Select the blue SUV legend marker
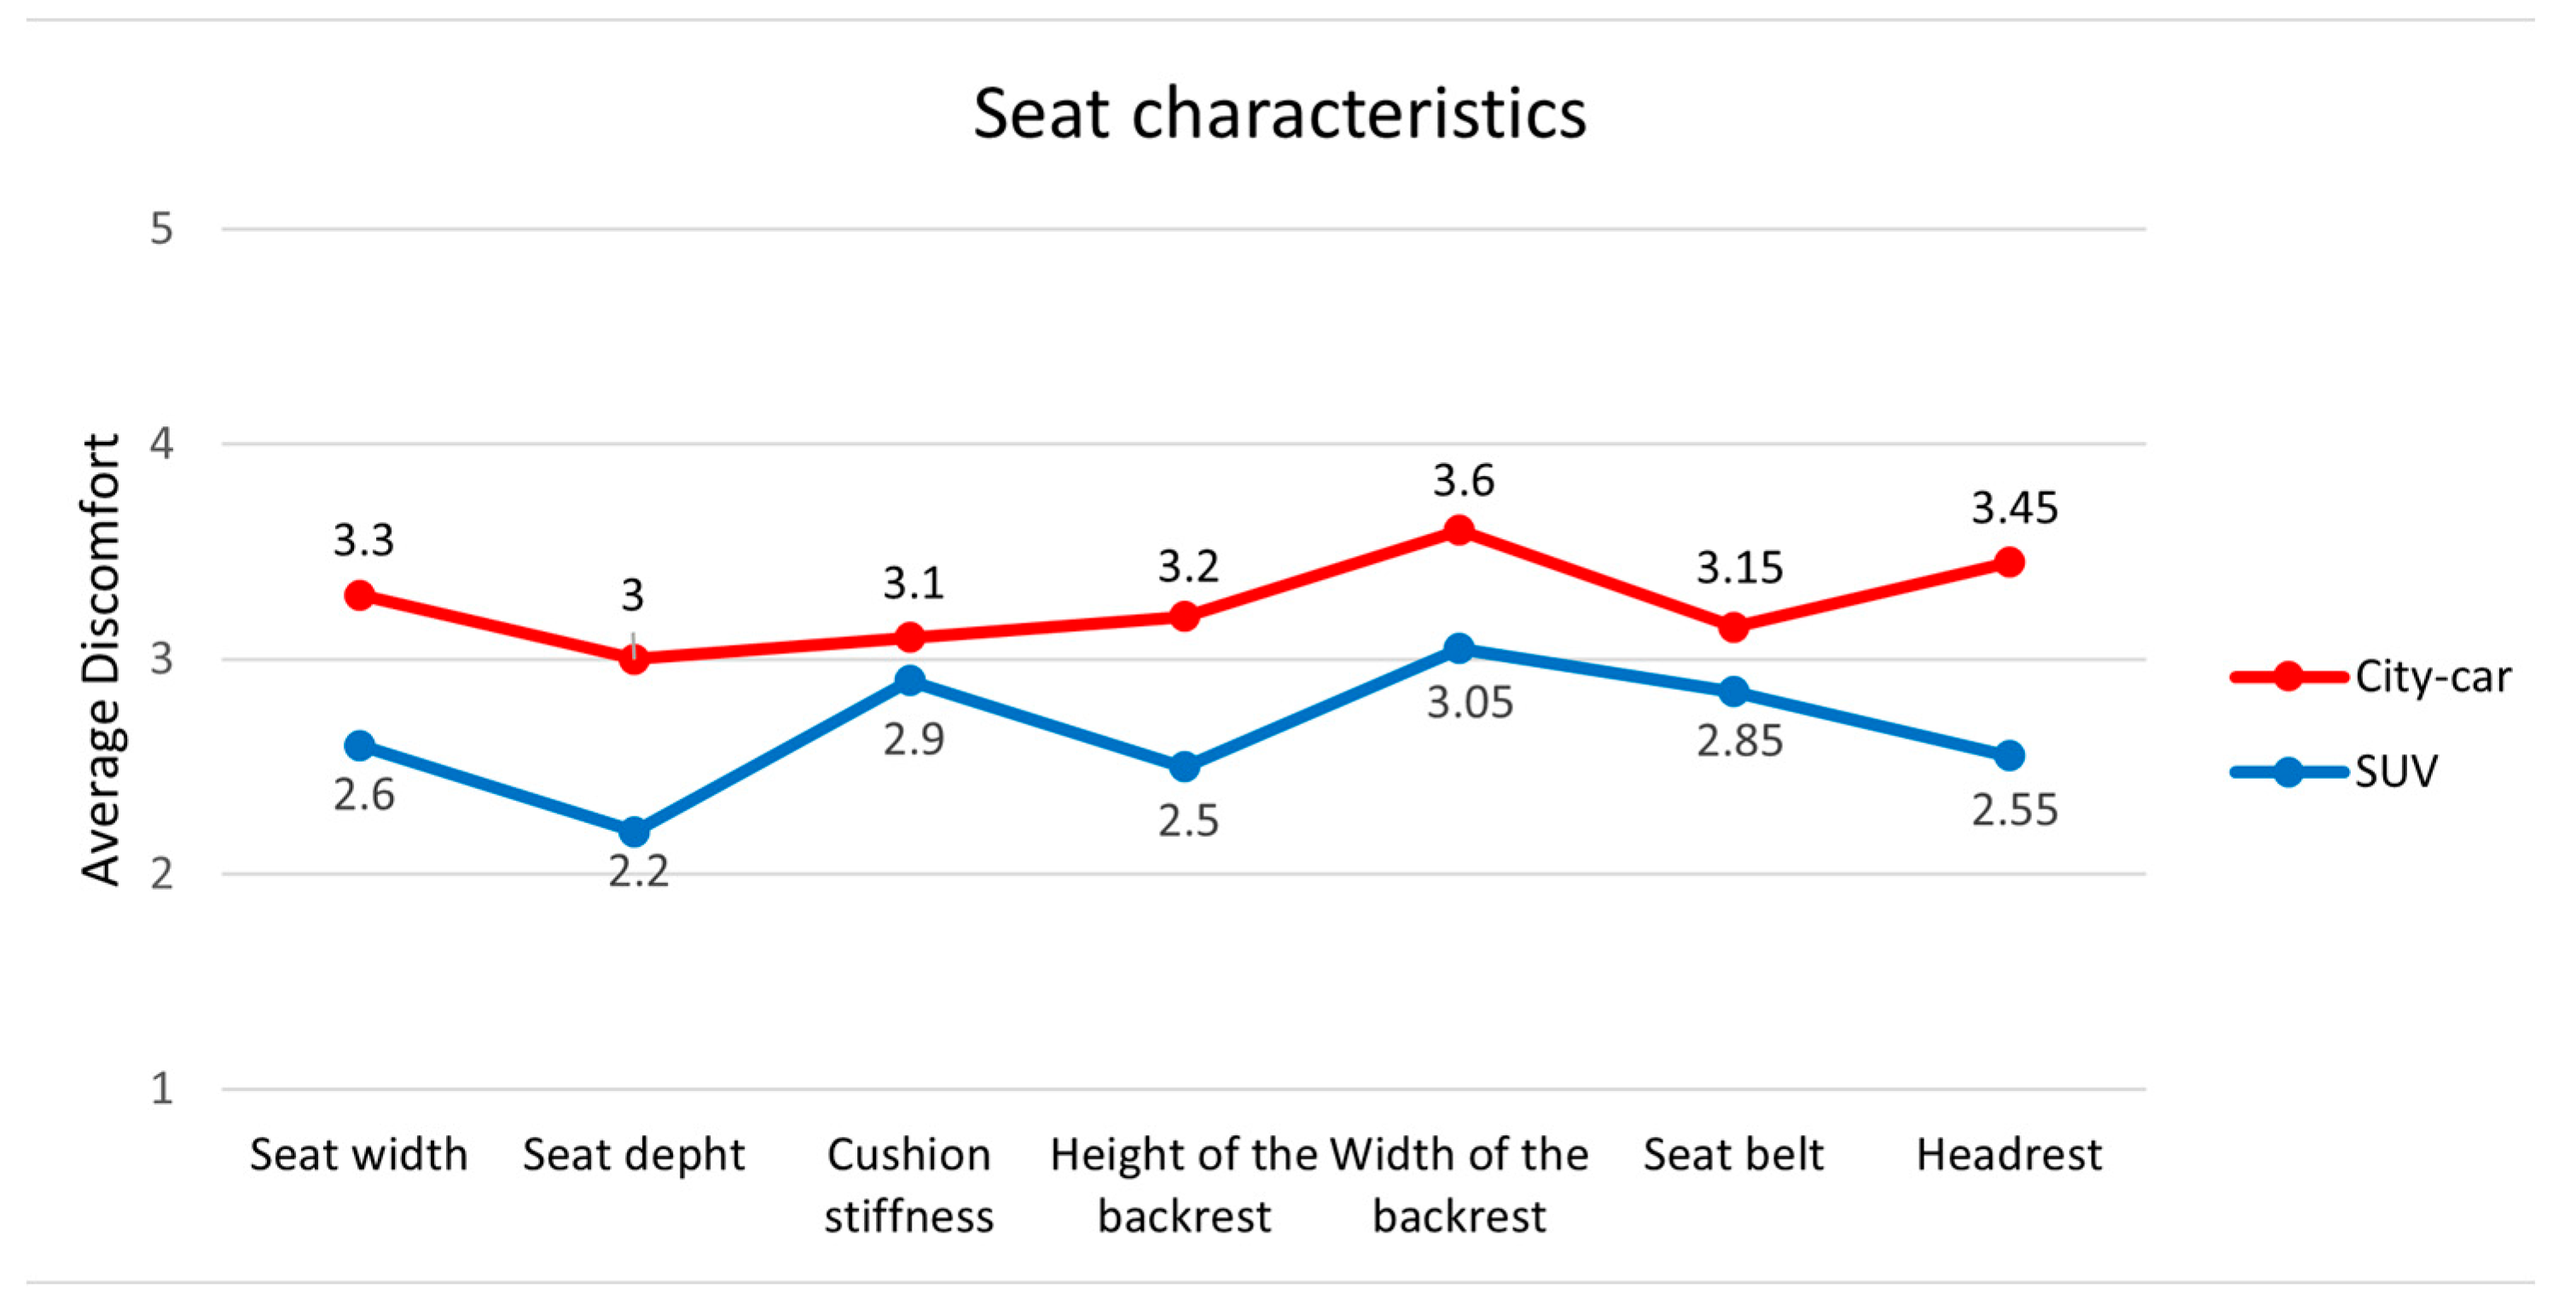Screen dimensions: 2576x1305 coord(2288,771)
